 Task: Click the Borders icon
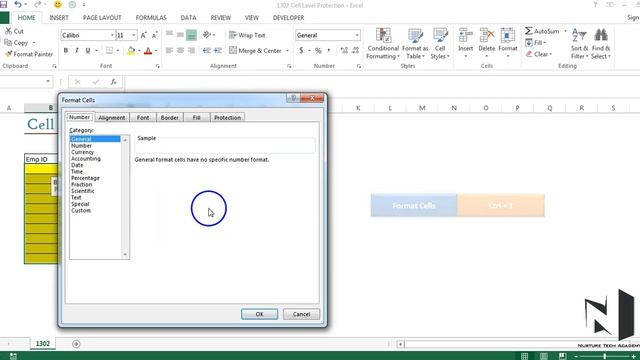coord(109,51)
